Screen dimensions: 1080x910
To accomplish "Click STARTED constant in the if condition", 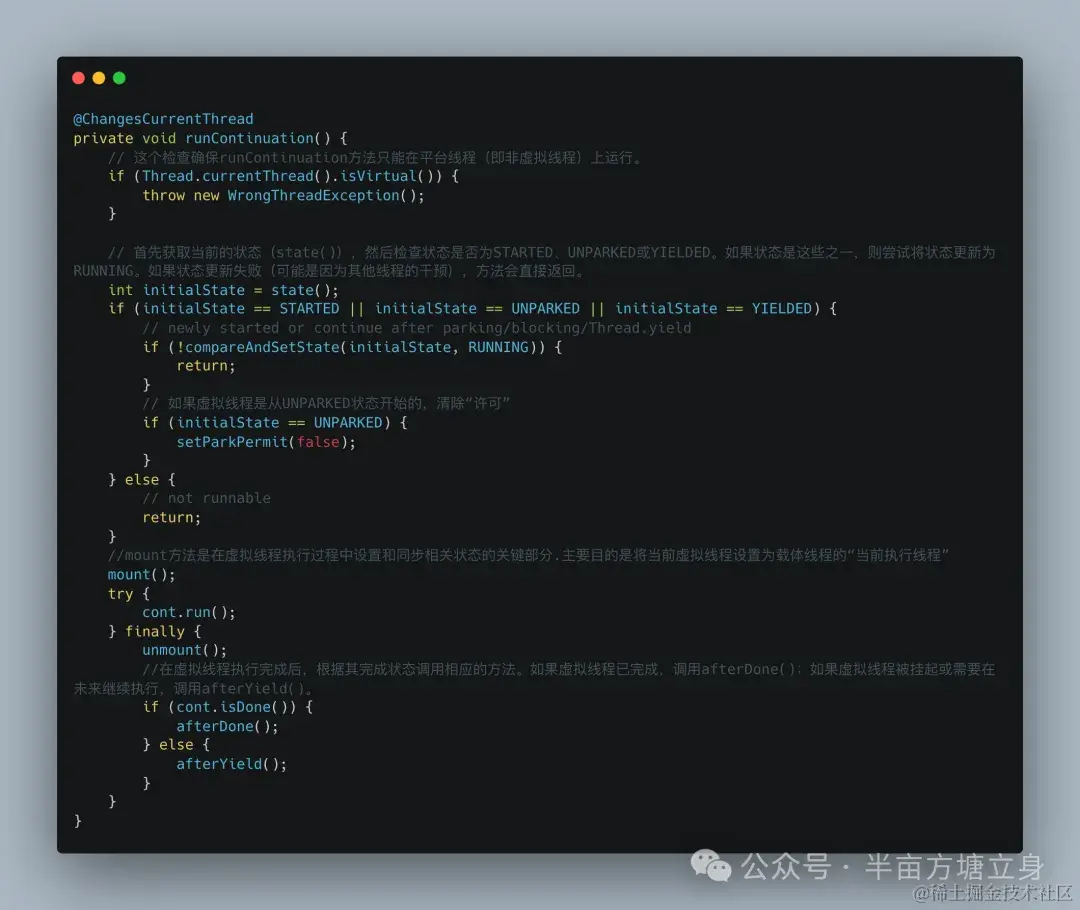I will point(309,309).
